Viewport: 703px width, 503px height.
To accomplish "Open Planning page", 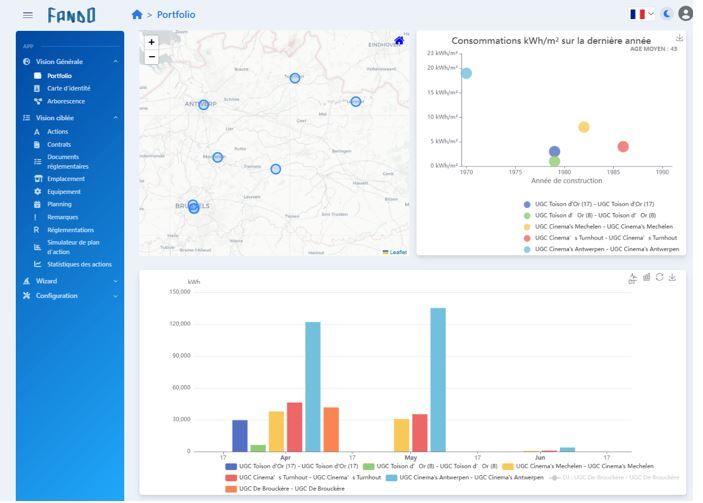I will coord(59,204).
